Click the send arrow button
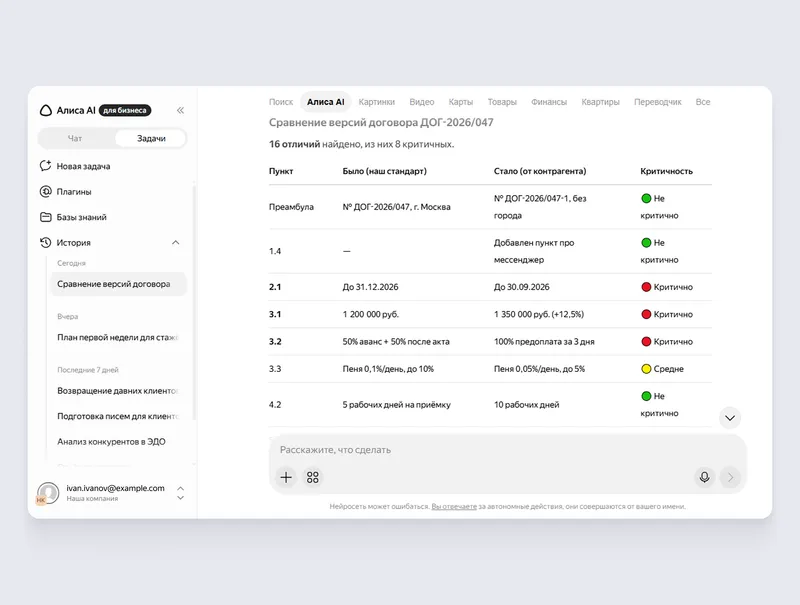 point(731,477)
